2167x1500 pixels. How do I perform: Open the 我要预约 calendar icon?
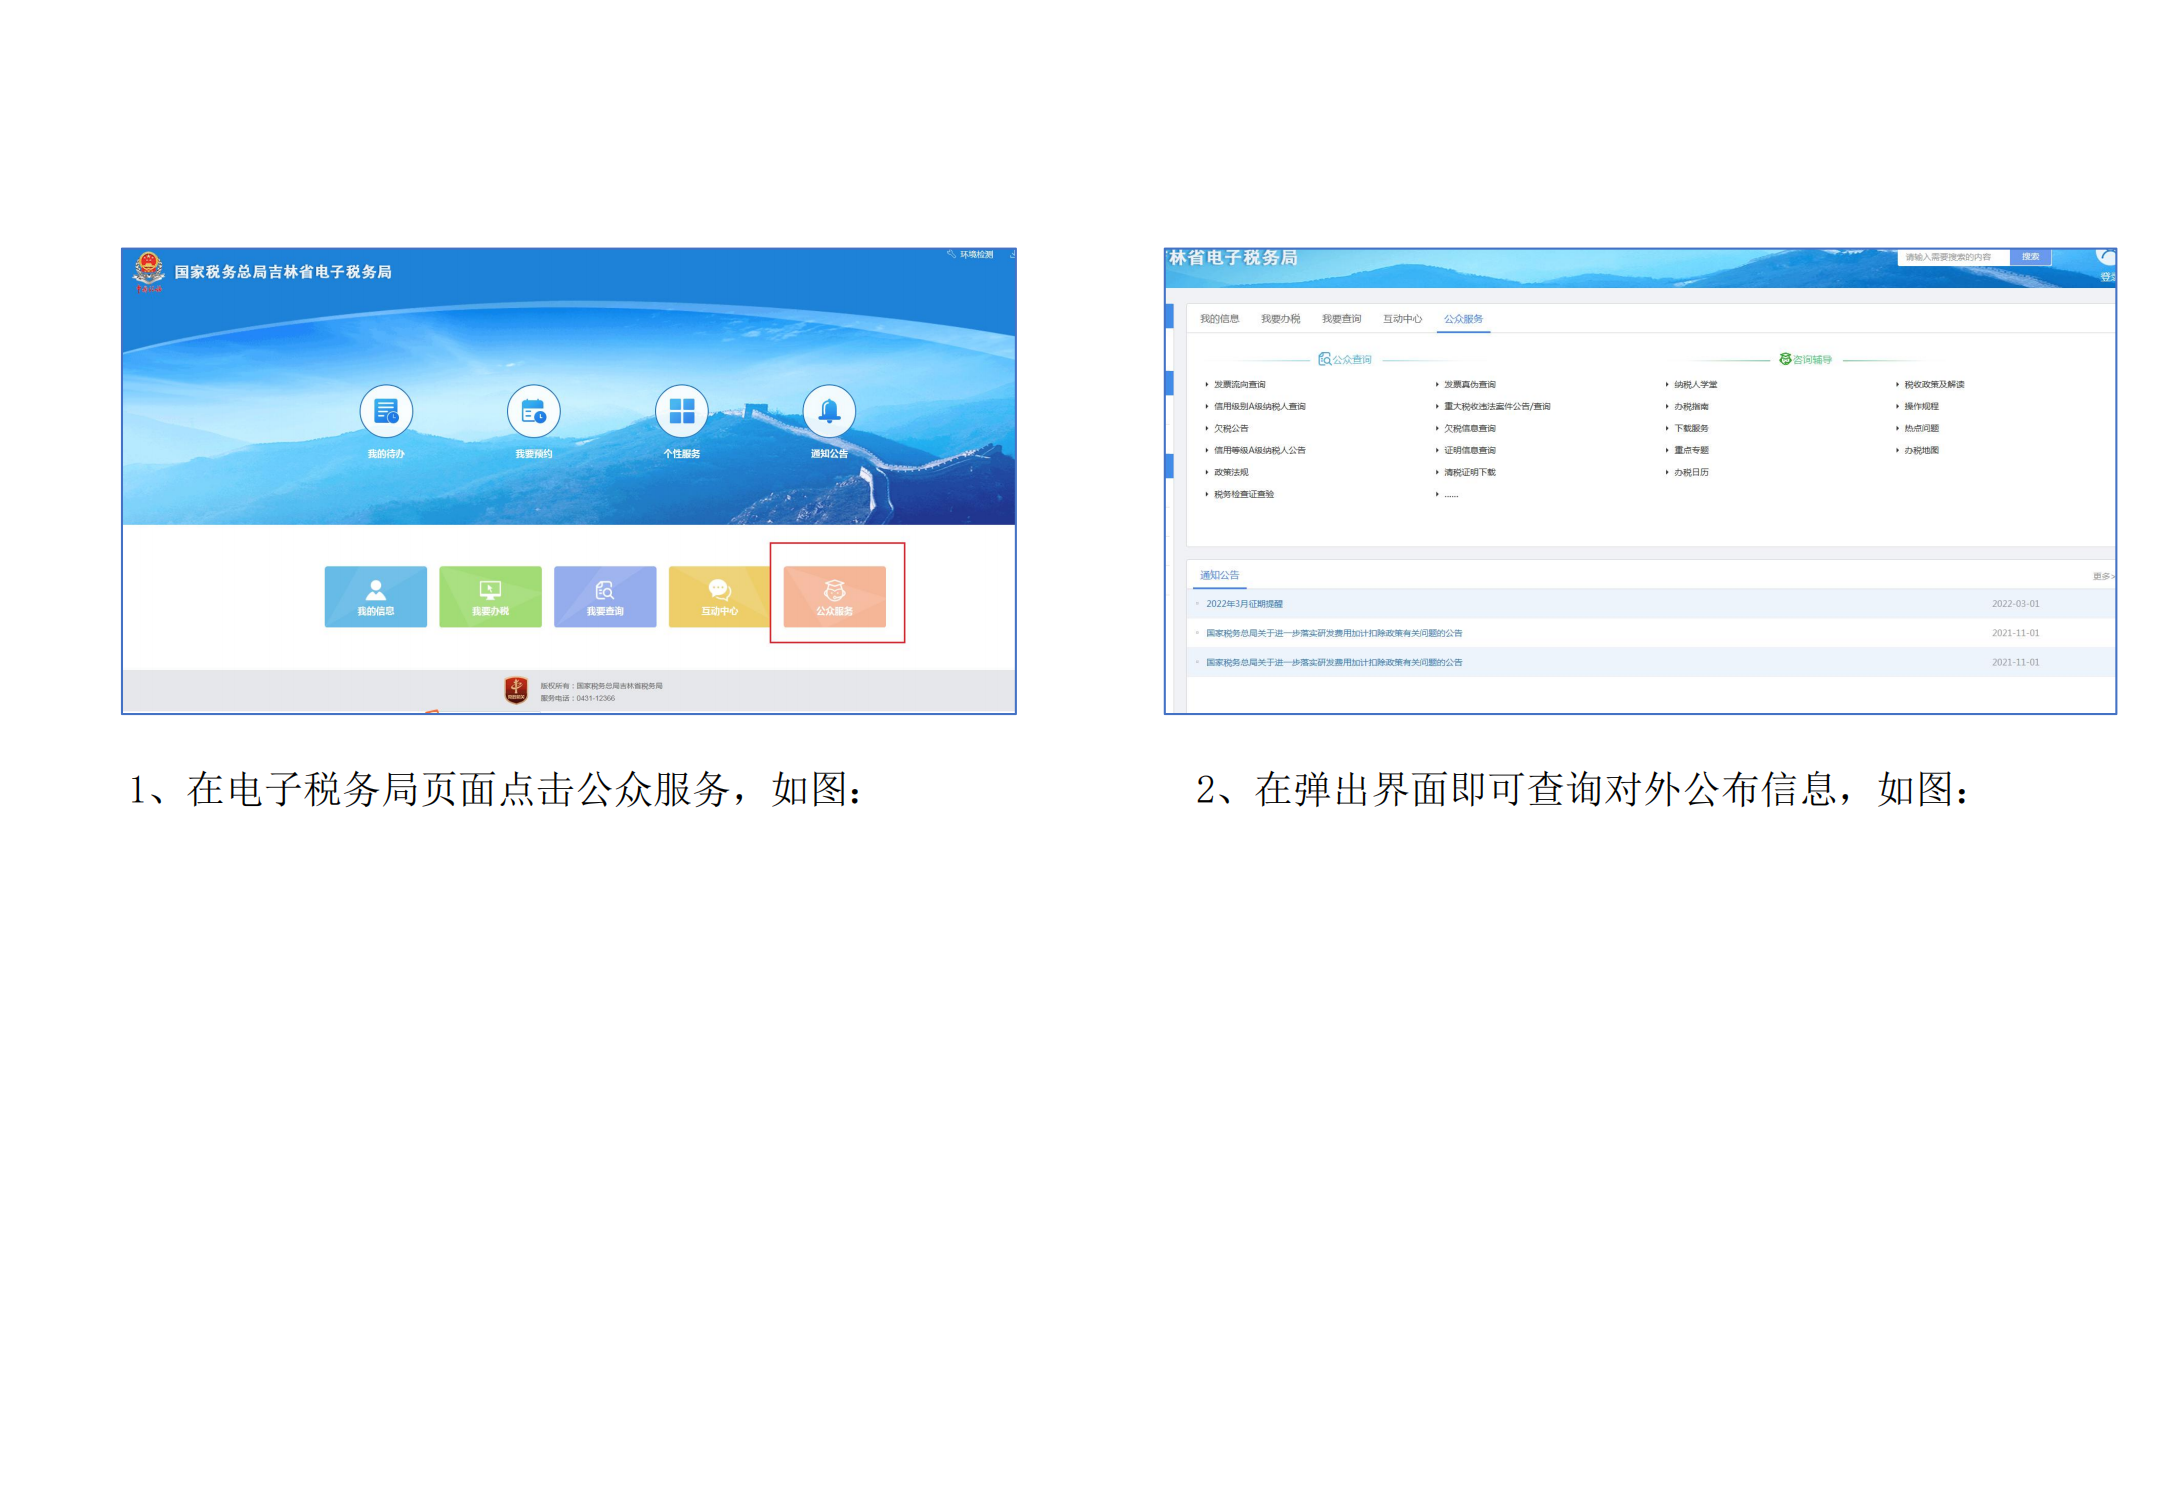click(x=533, y=410)
